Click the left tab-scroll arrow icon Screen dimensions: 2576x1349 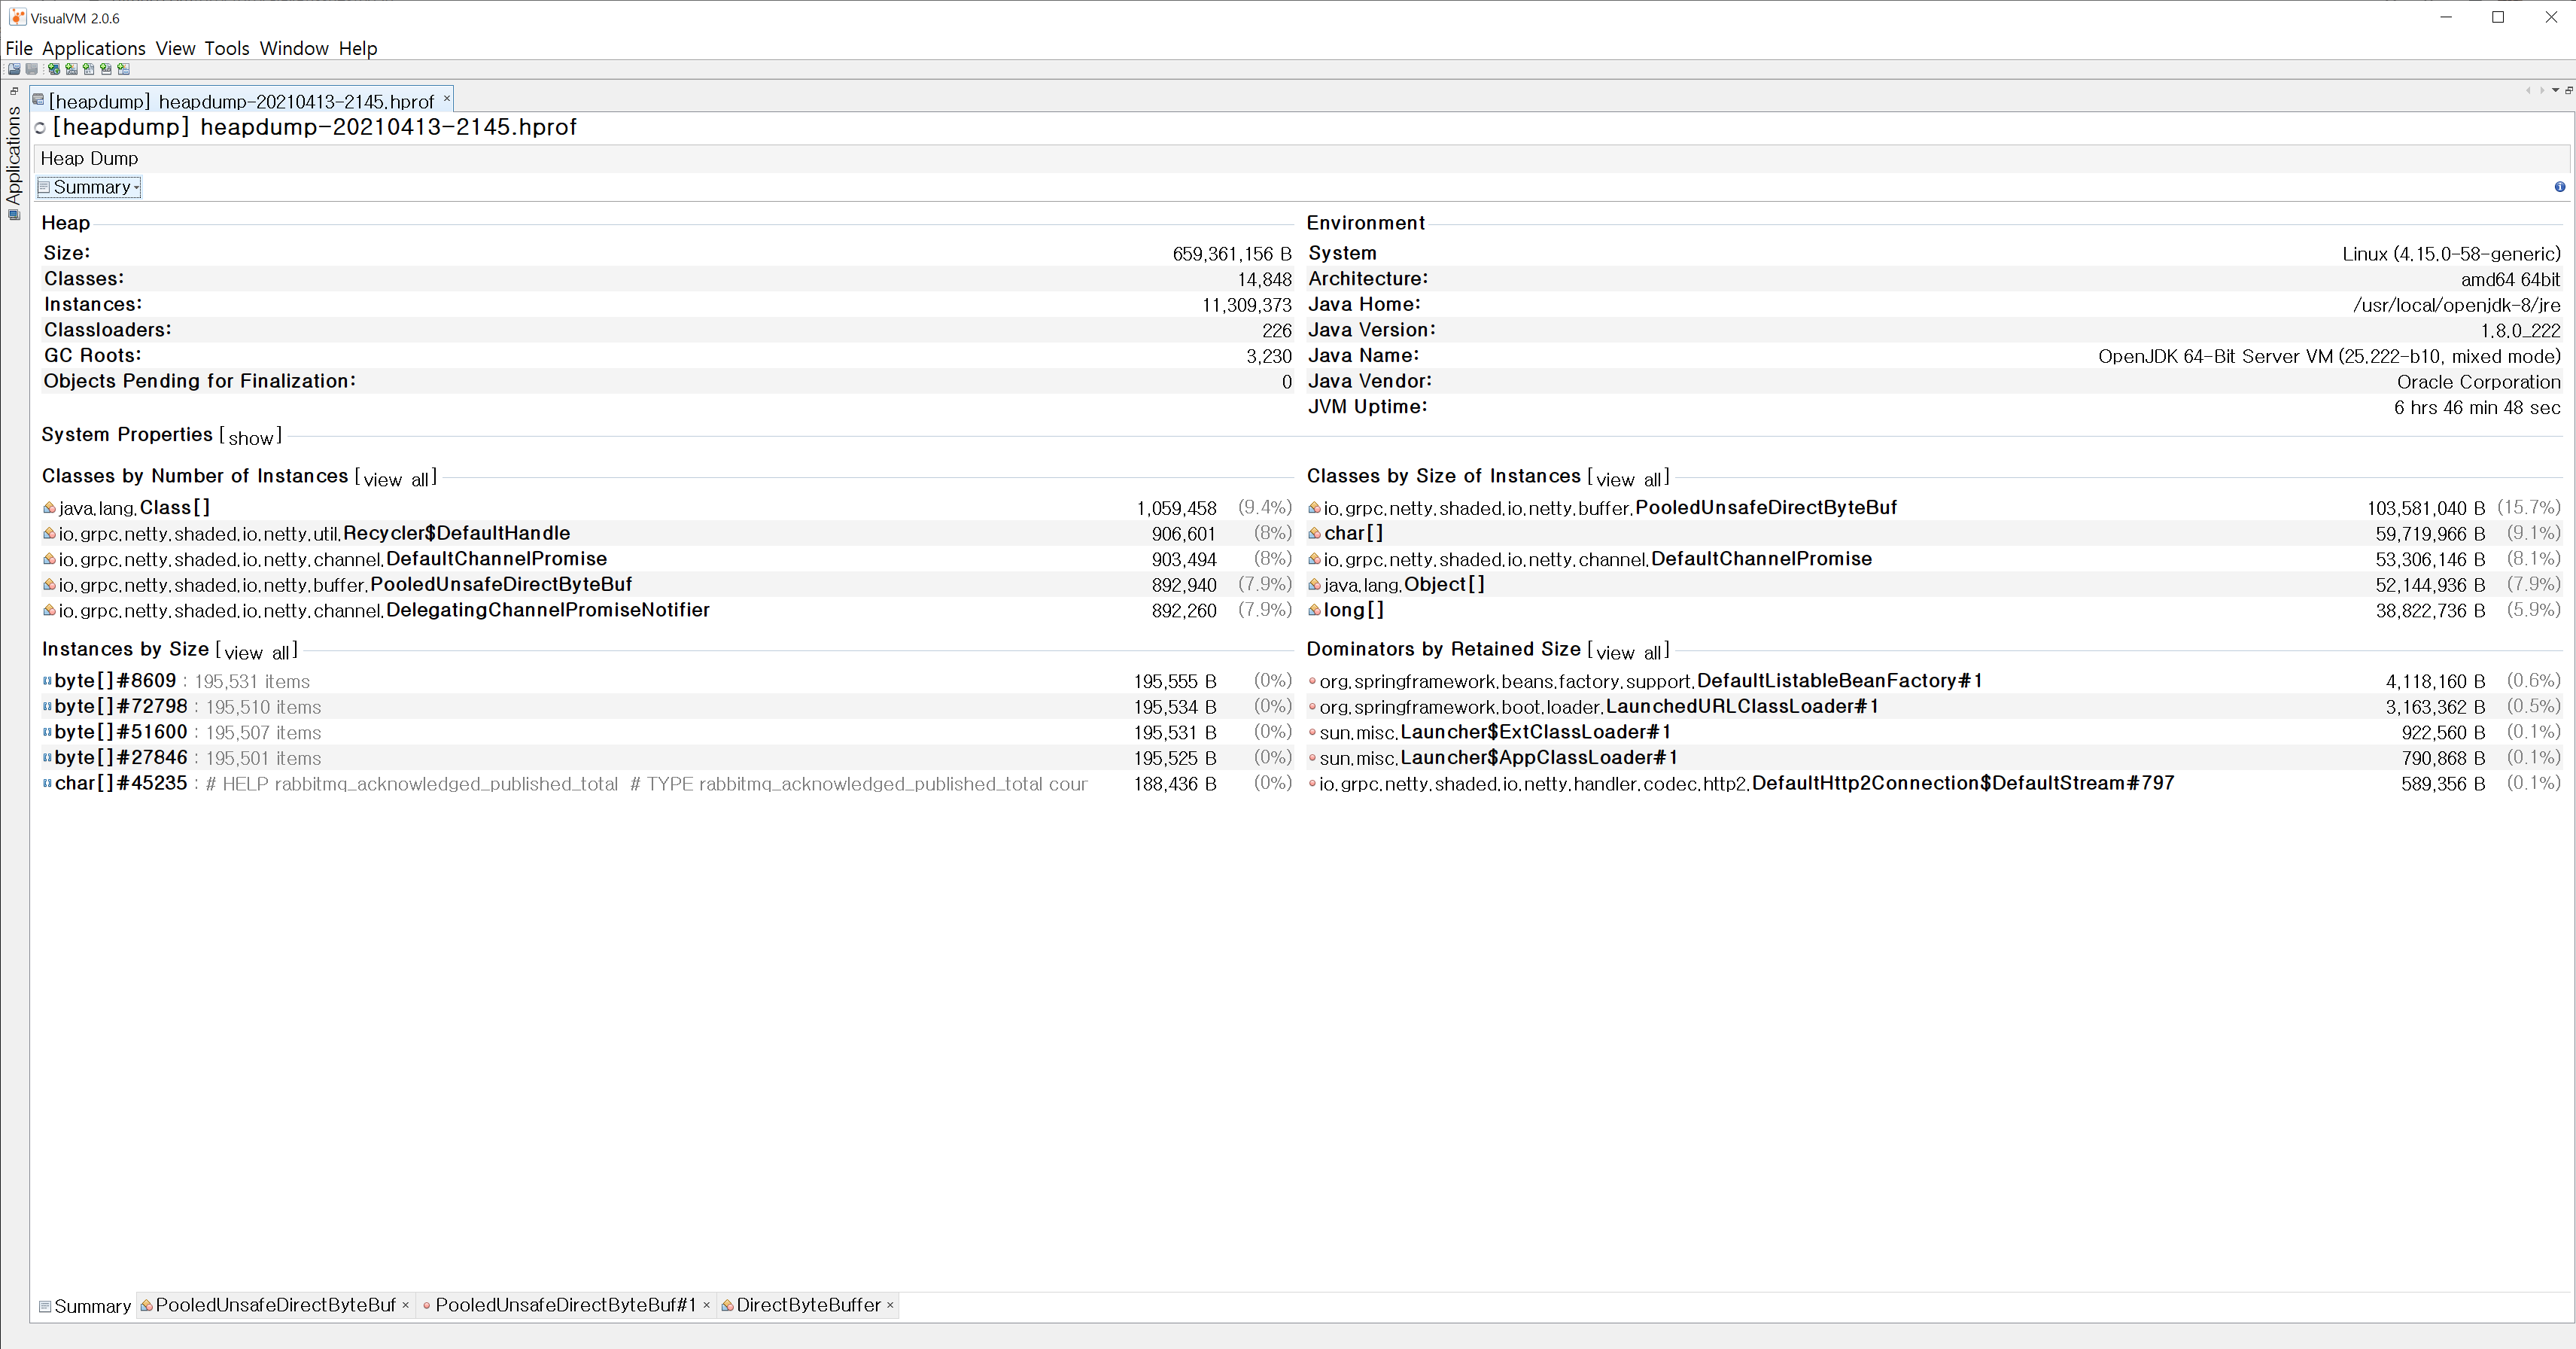[x=2528, y=91]
